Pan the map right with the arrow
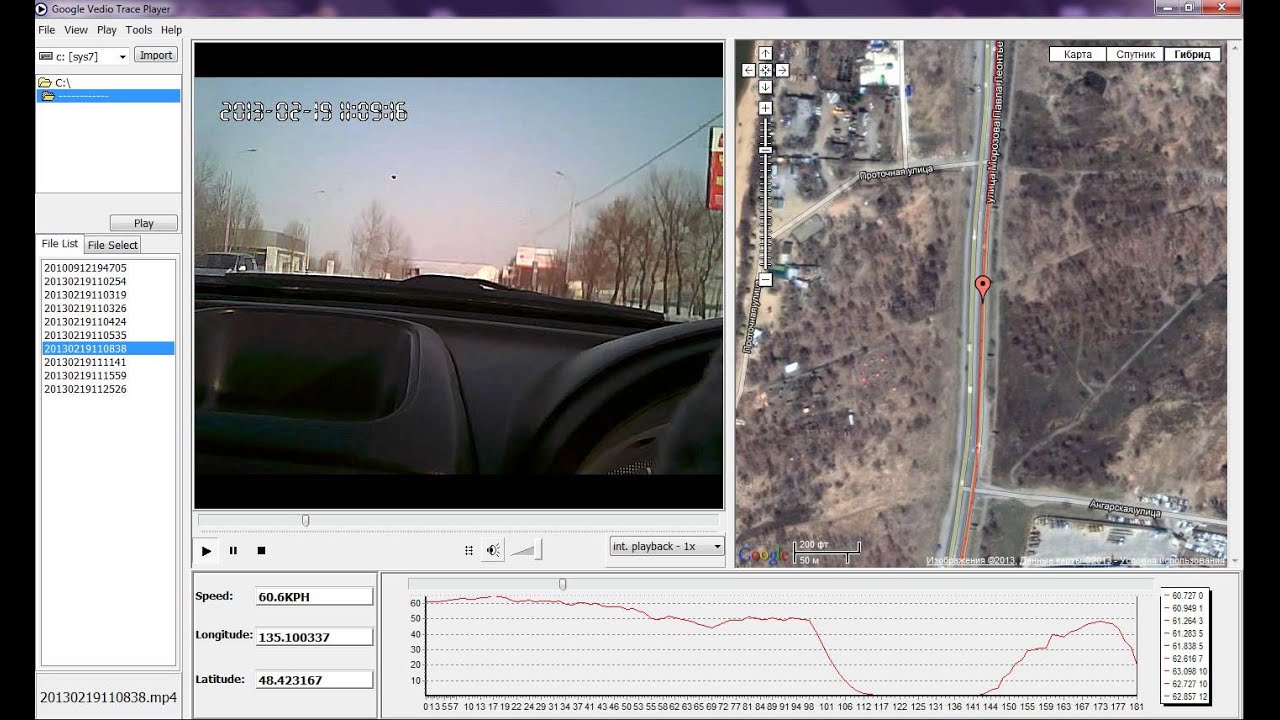Image resolution: width=1280 pixels, height=720 pixels. [782, 70]
